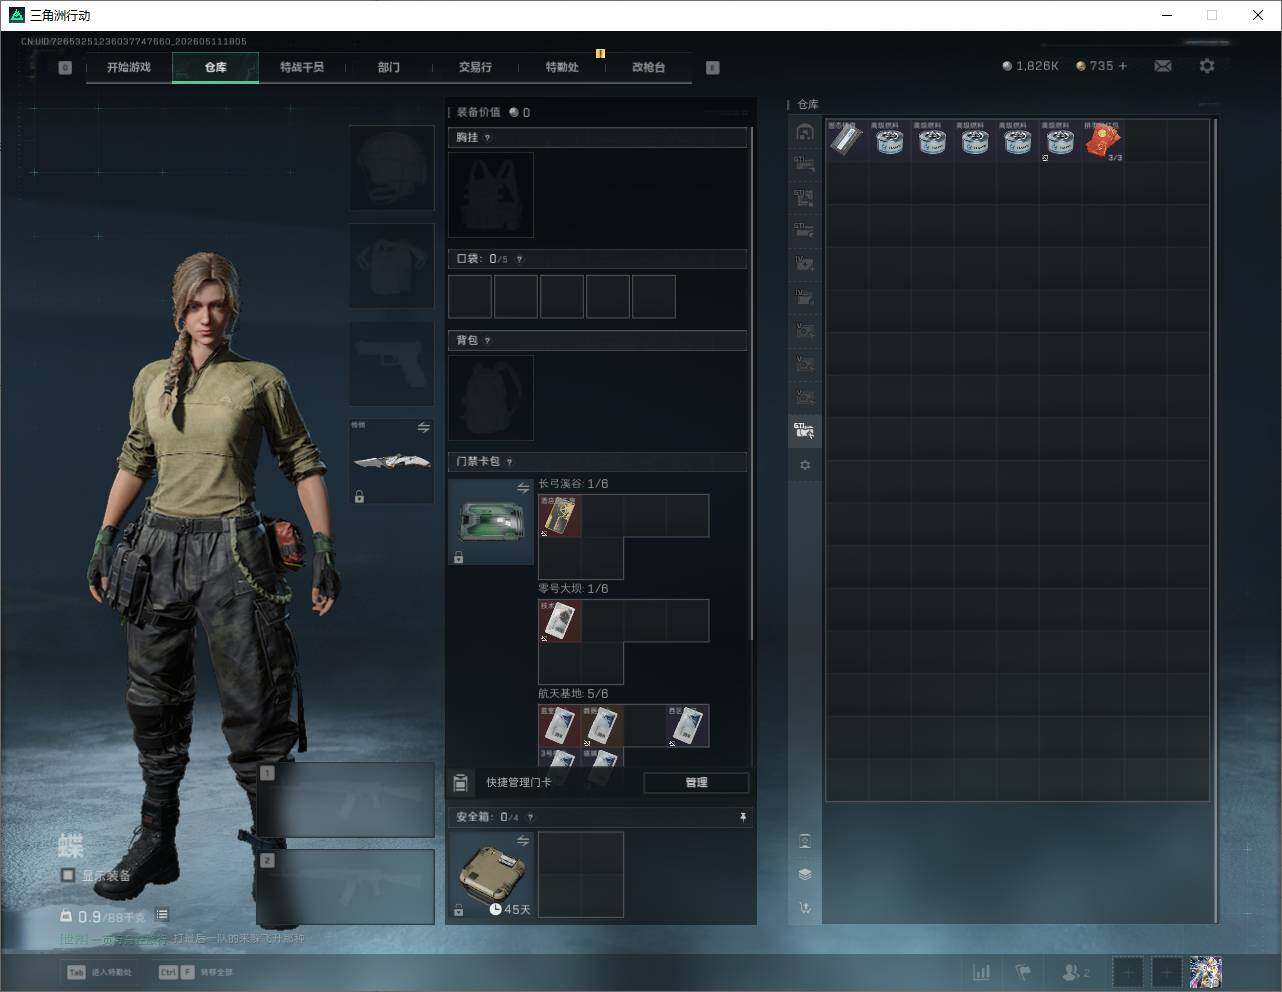Show help for 安全箱 section
This screenshot has height=992, width=1282.
point(530,817)
